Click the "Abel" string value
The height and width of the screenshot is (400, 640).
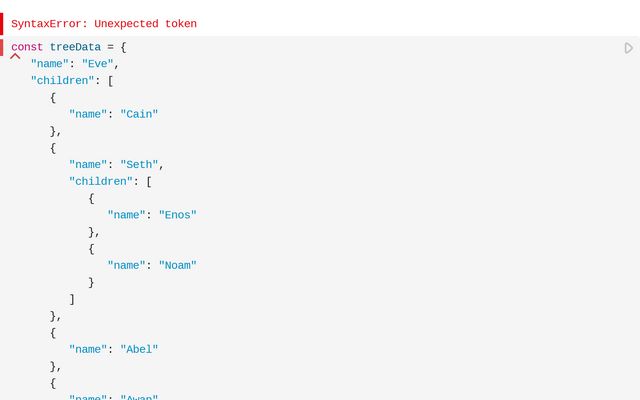coord(140,349)
